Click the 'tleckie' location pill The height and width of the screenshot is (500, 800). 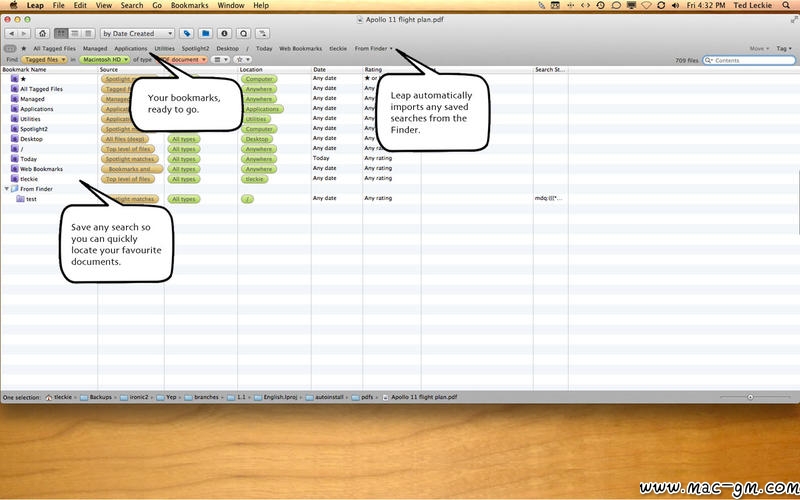(255, 179)
